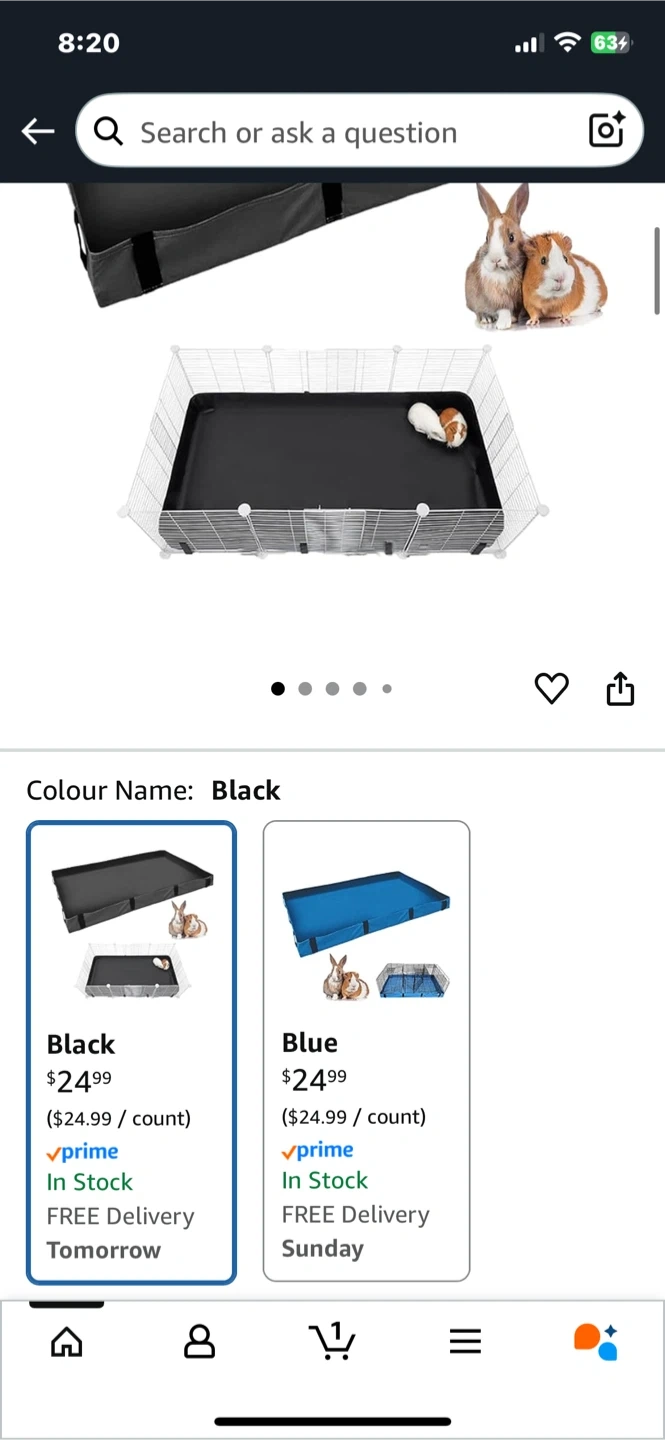Tap the magnifying glass search icon
The image size is (665, 1440).
coord(108,131)
